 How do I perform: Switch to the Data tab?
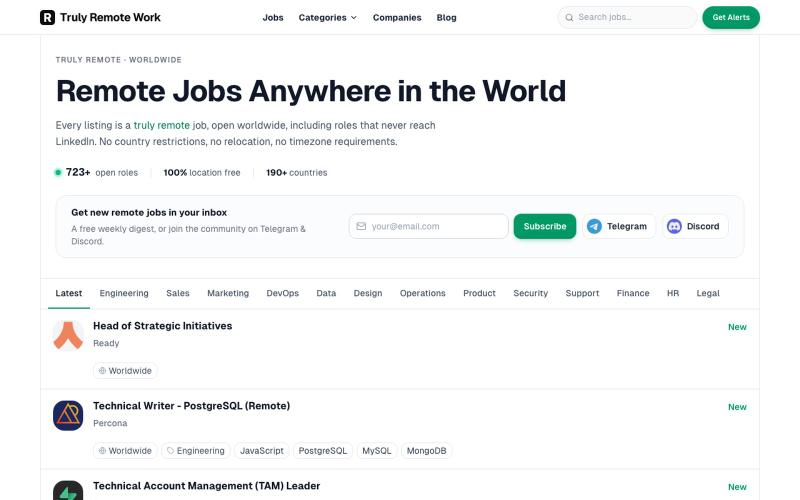tap(326, 293)
